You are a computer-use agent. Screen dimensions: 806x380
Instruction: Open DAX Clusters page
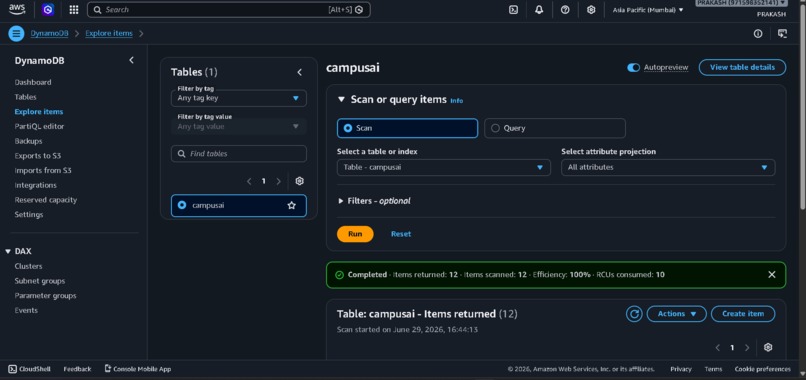[28, 266]
